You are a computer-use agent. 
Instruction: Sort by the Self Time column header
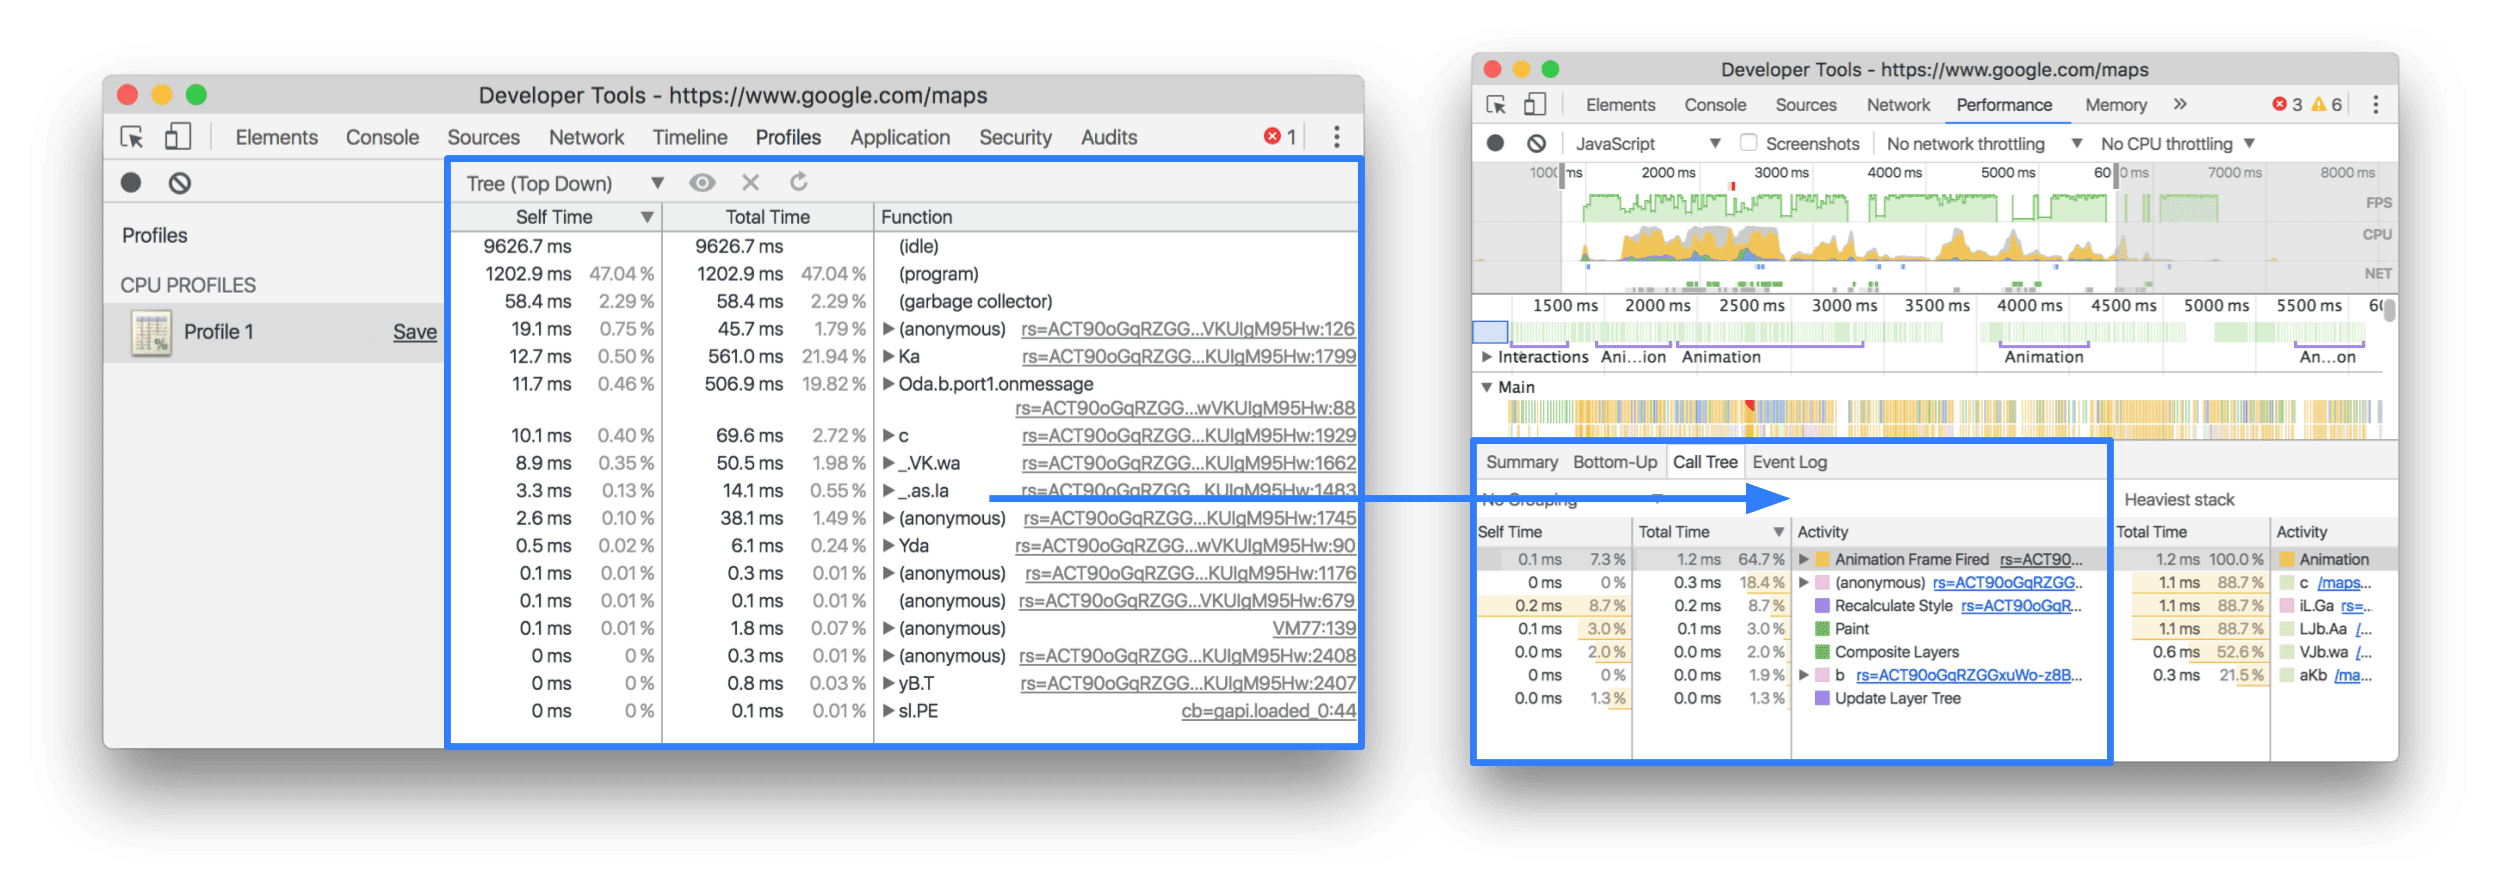coord(554,217)
